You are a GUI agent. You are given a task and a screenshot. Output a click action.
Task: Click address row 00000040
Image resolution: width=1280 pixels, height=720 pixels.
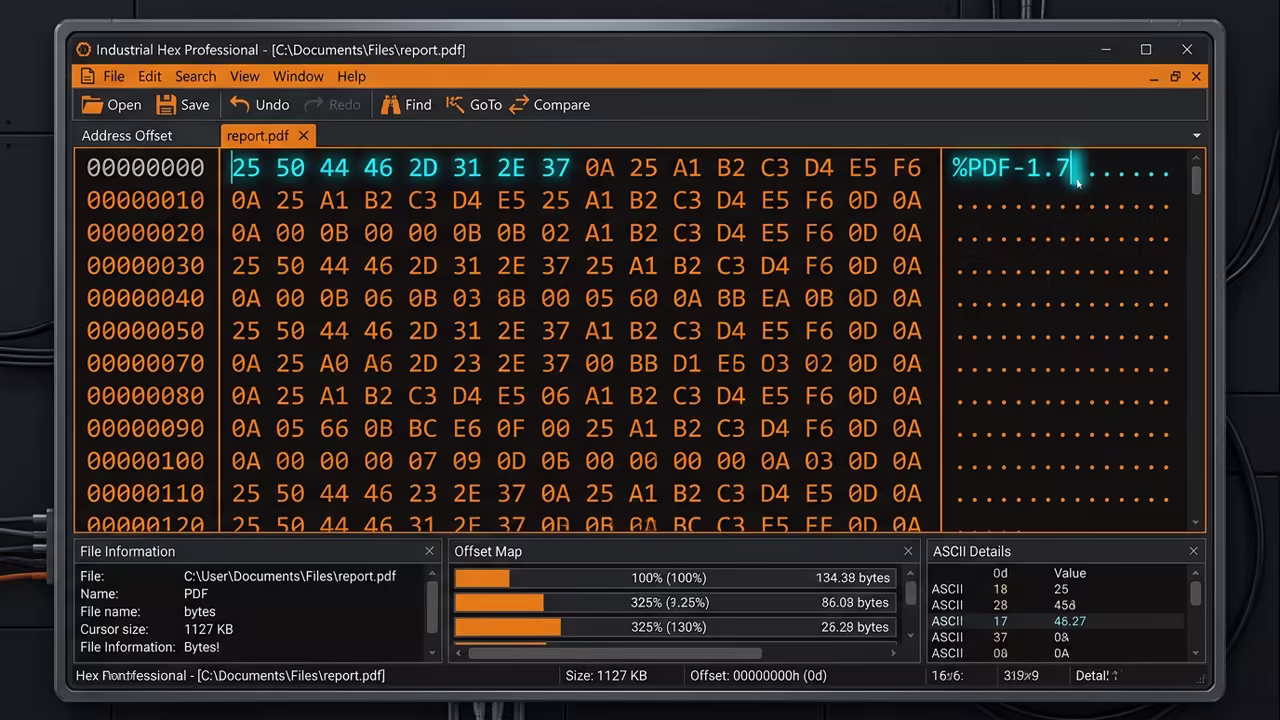[x=145, y=298]
